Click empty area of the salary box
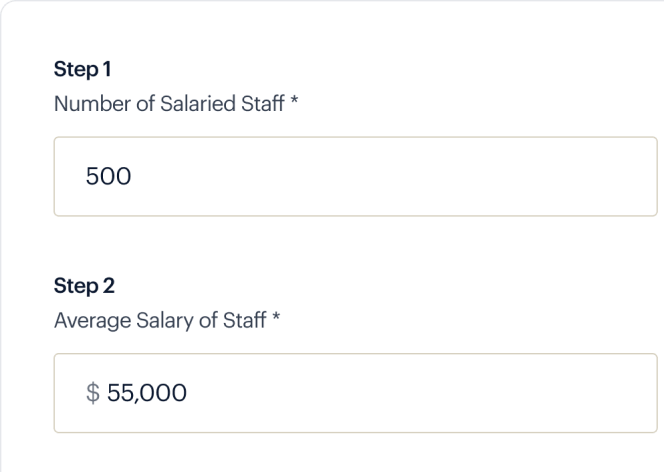664x472 pixels. [421, 393]
